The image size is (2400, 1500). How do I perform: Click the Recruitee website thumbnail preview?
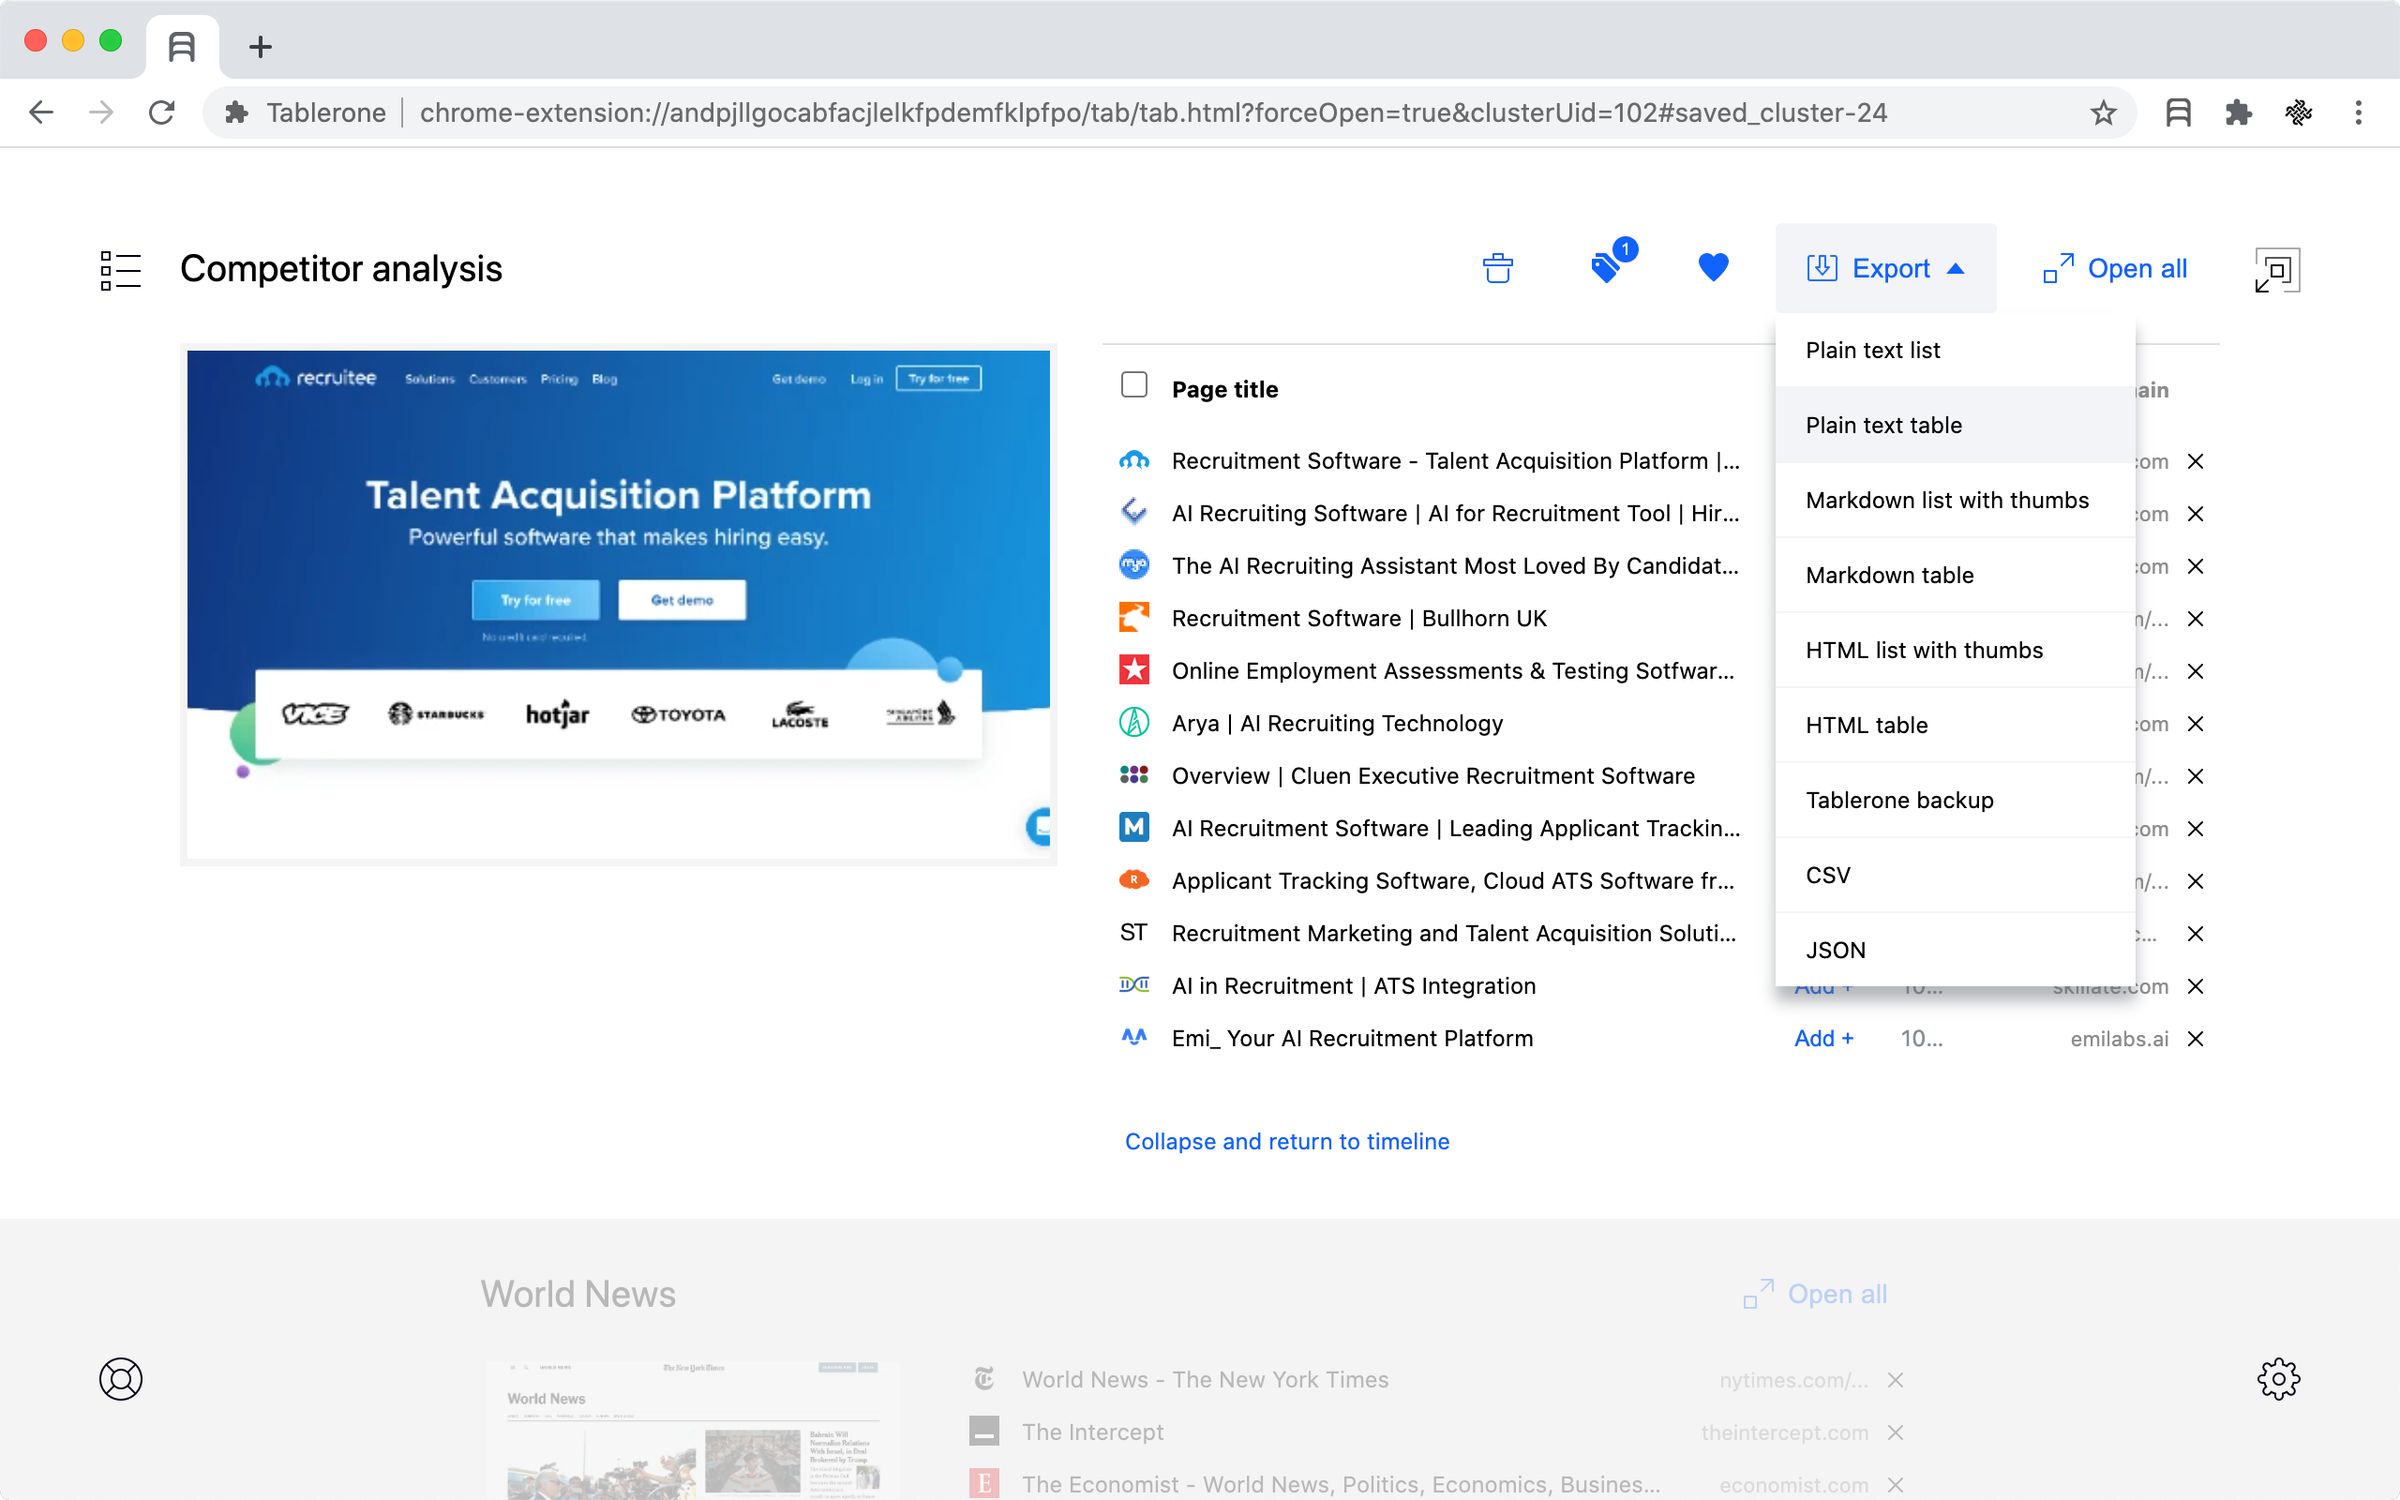[619, 603]
